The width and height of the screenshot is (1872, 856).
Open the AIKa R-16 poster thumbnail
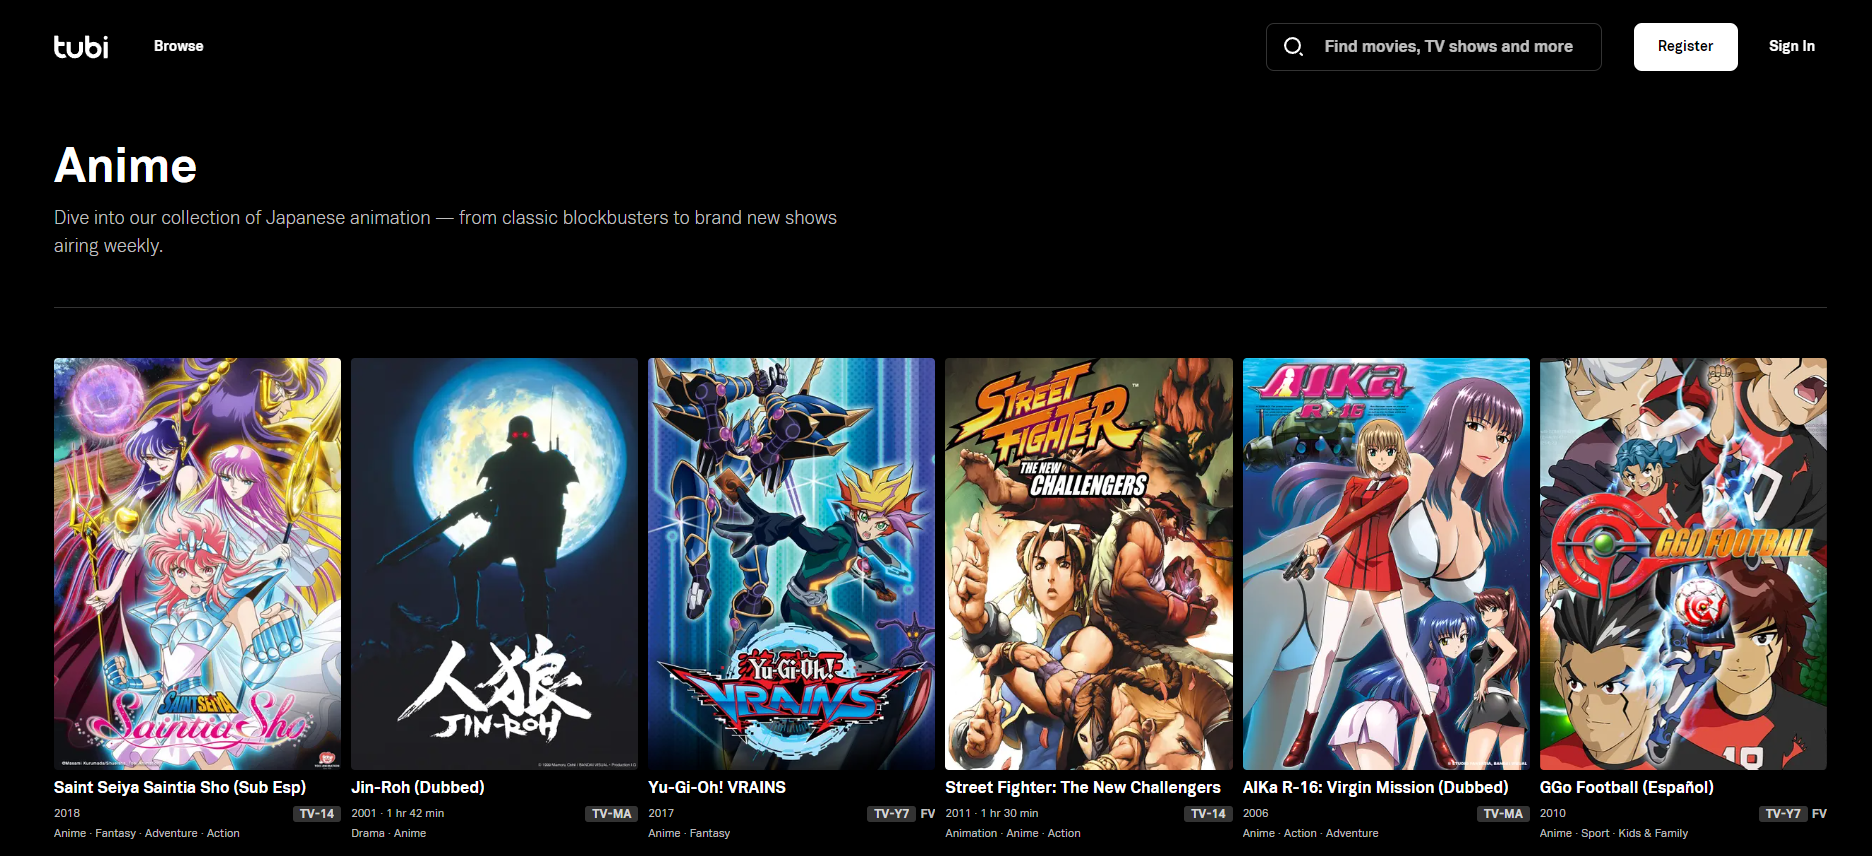tap(1386, 564)
